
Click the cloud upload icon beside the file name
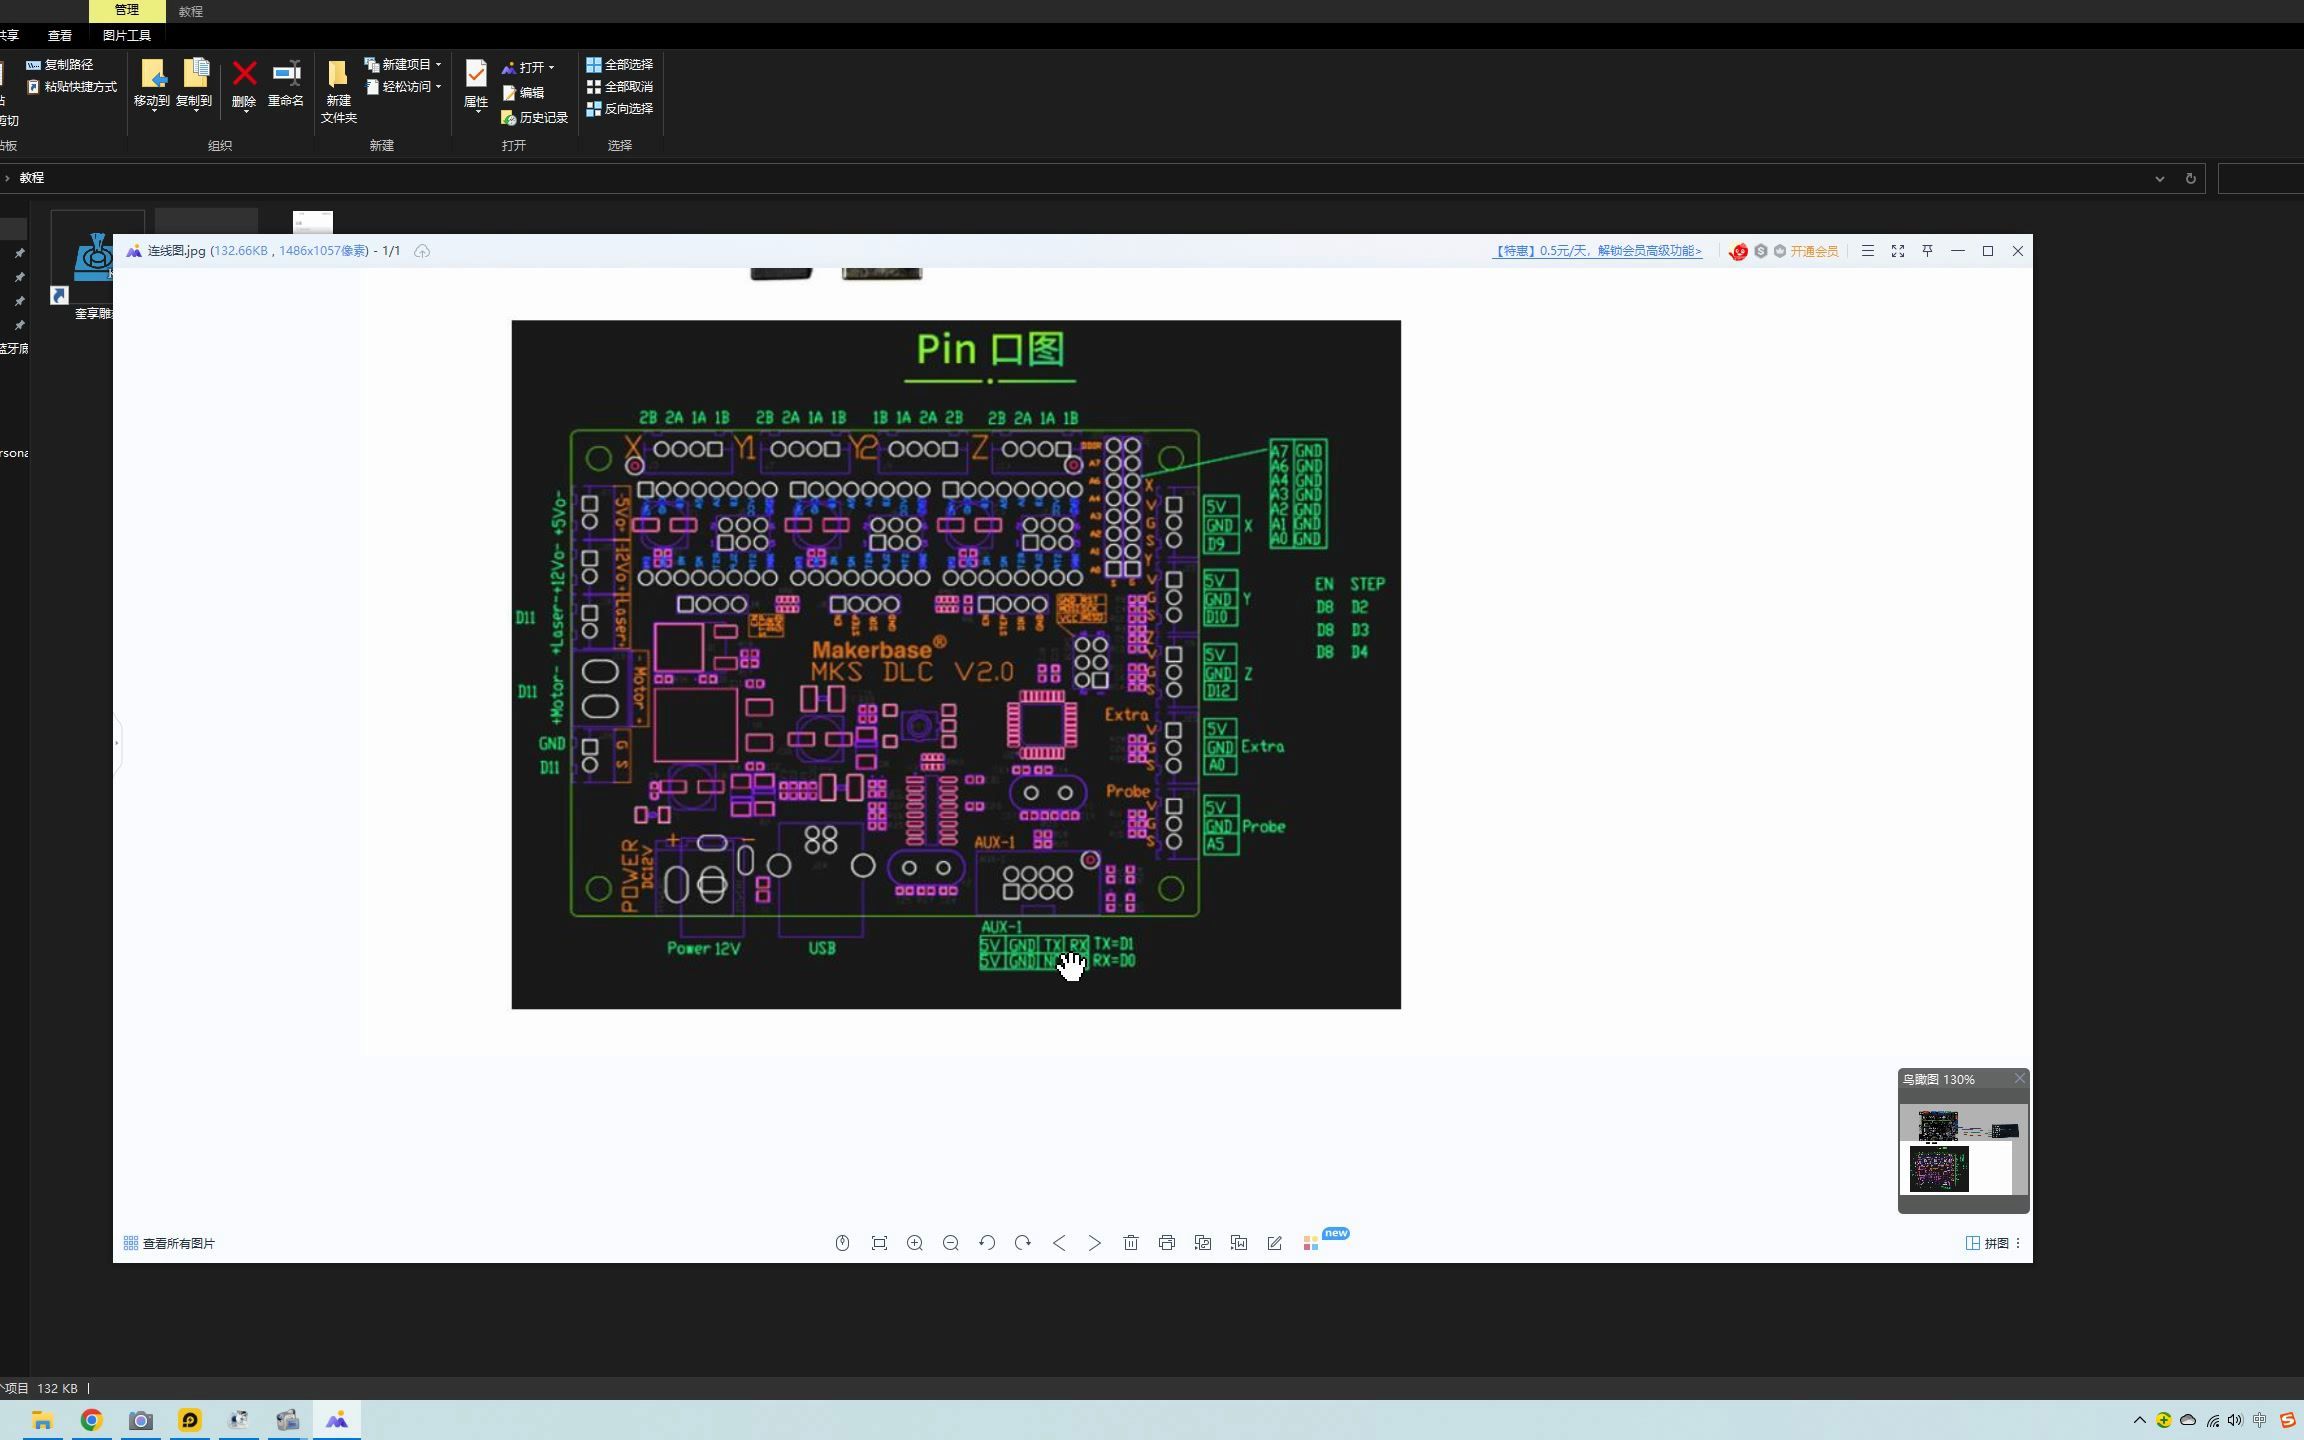pyautogui.click(x=422, y=251)
